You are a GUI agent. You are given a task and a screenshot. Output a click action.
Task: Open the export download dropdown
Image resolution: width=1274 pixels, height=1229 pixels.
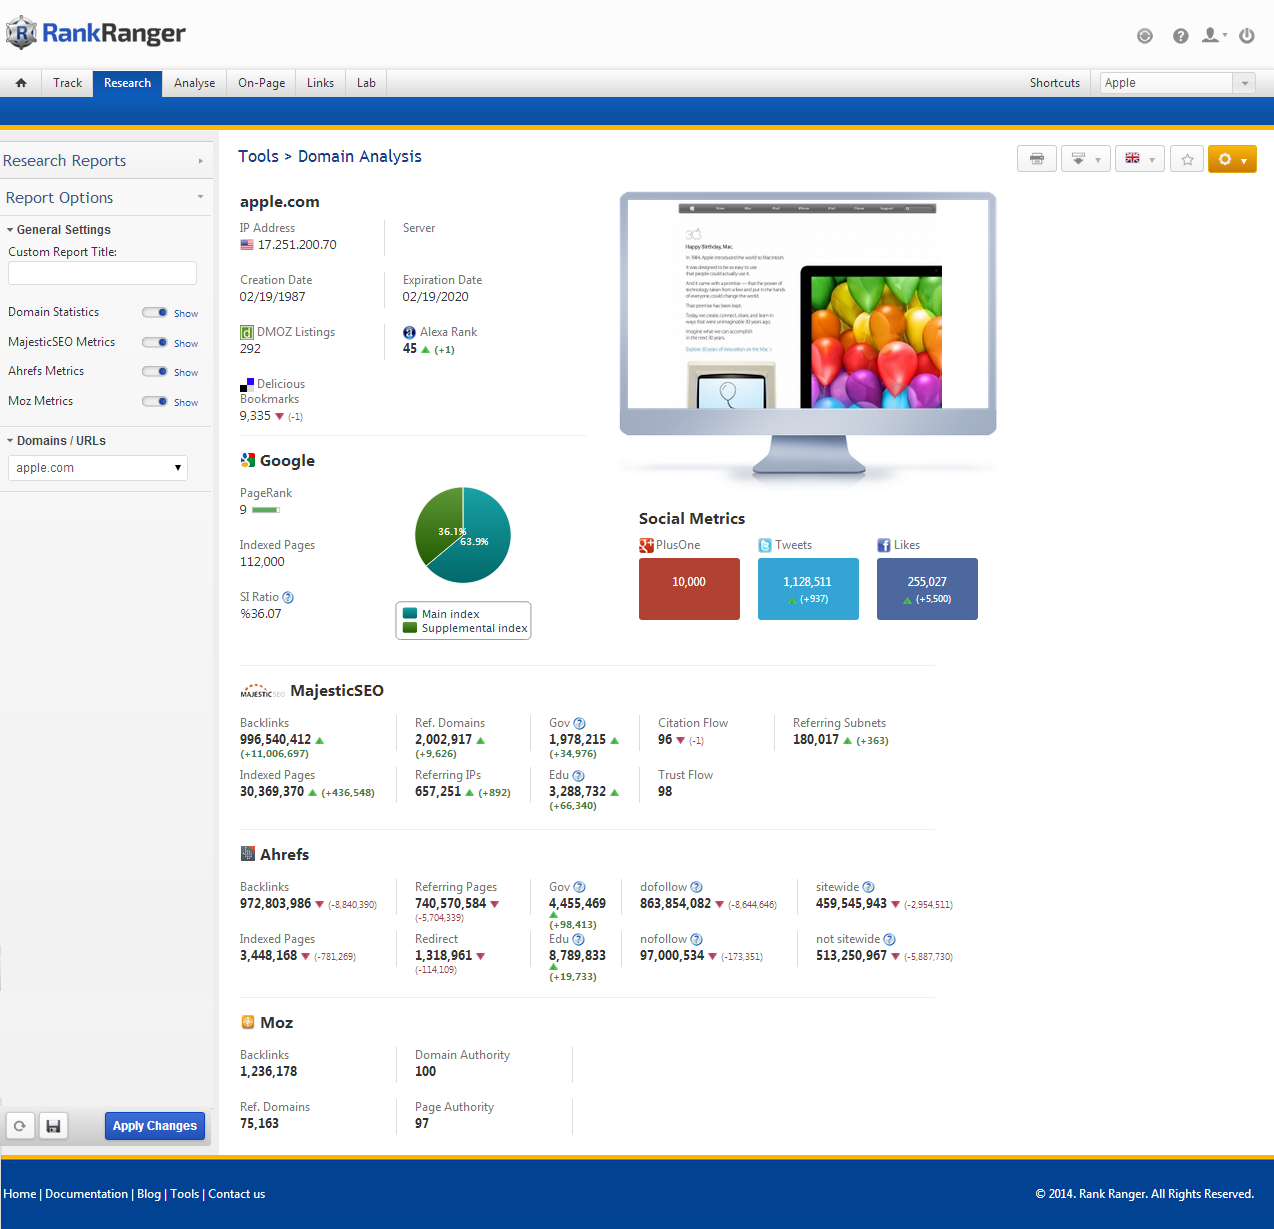1086,159
